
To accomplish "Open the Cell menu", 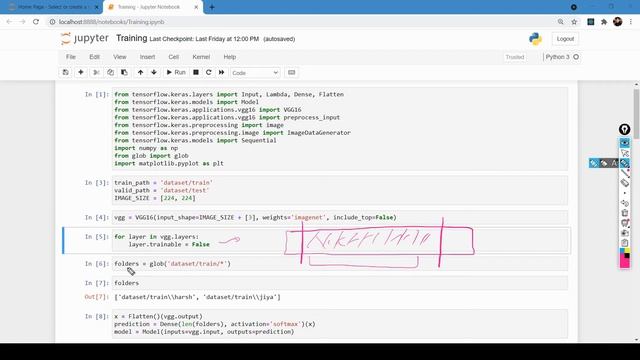I will pos(173,57).
